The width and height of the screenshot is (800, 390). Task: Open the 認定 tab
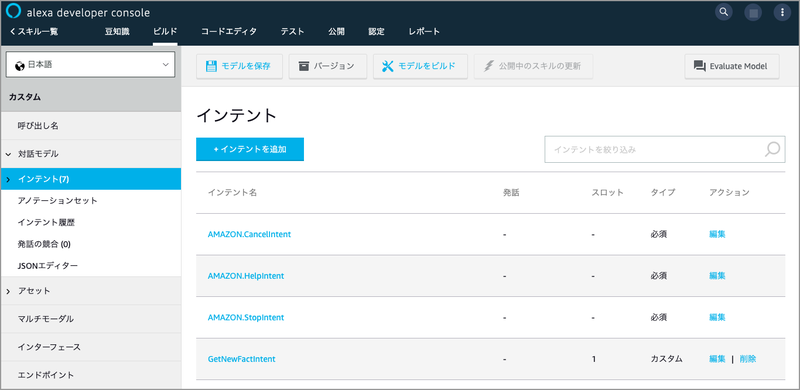pos(377,32)
